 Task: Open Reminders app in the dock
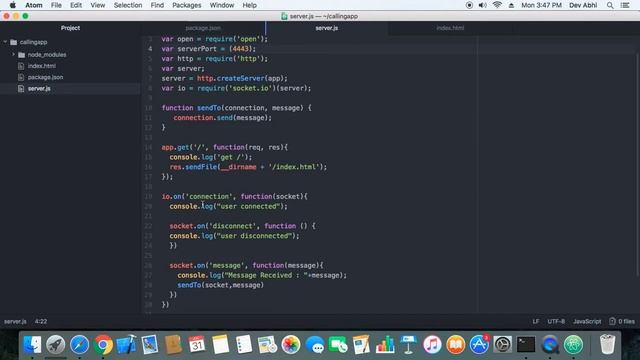pyautogui.click(x=244, y=344)
